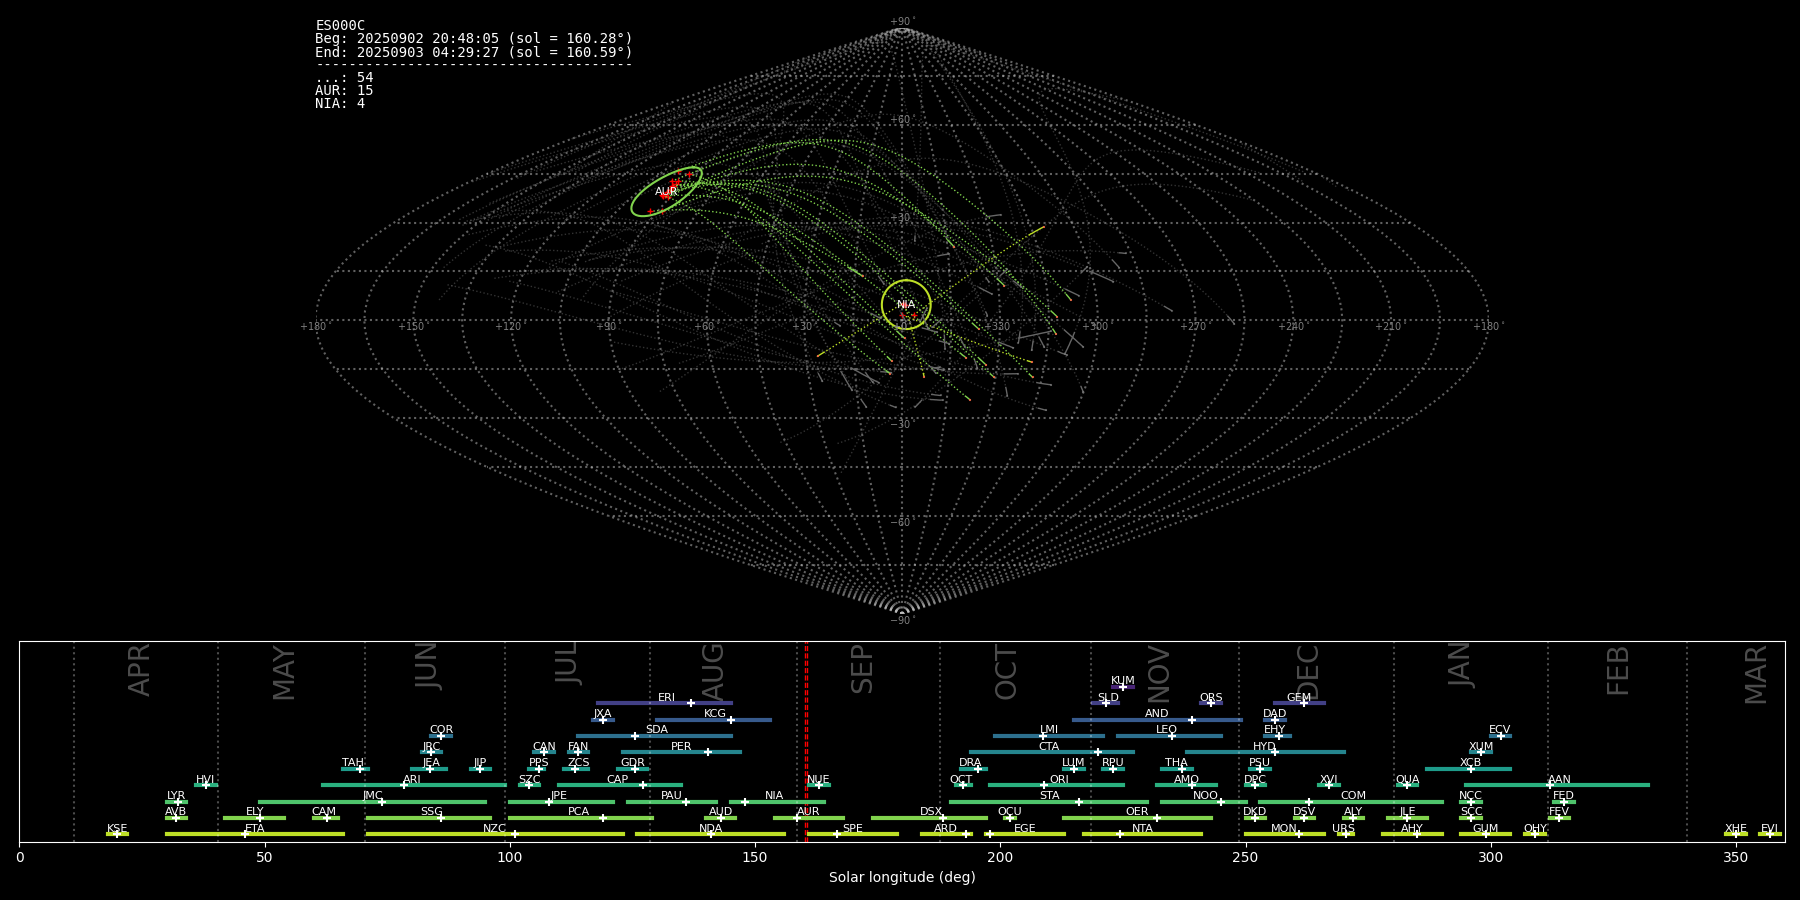Click the +90 pole label on sky map
Viewport: 1800px width, 900px height.
click(902, 22)
